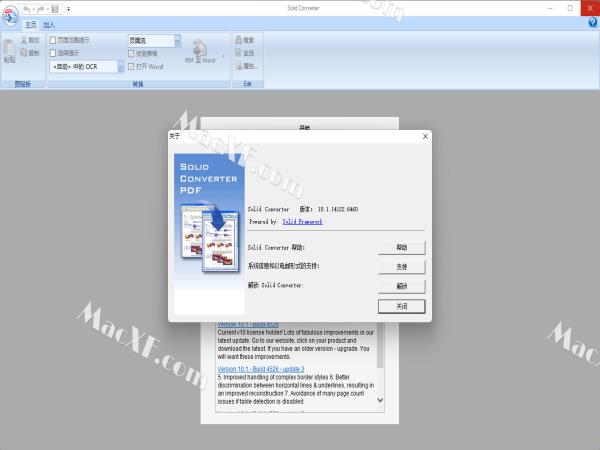600x450 pixels.
Task: Minimize the Solid Converter window
Action: pyautogui.click(x=550, y=8)
